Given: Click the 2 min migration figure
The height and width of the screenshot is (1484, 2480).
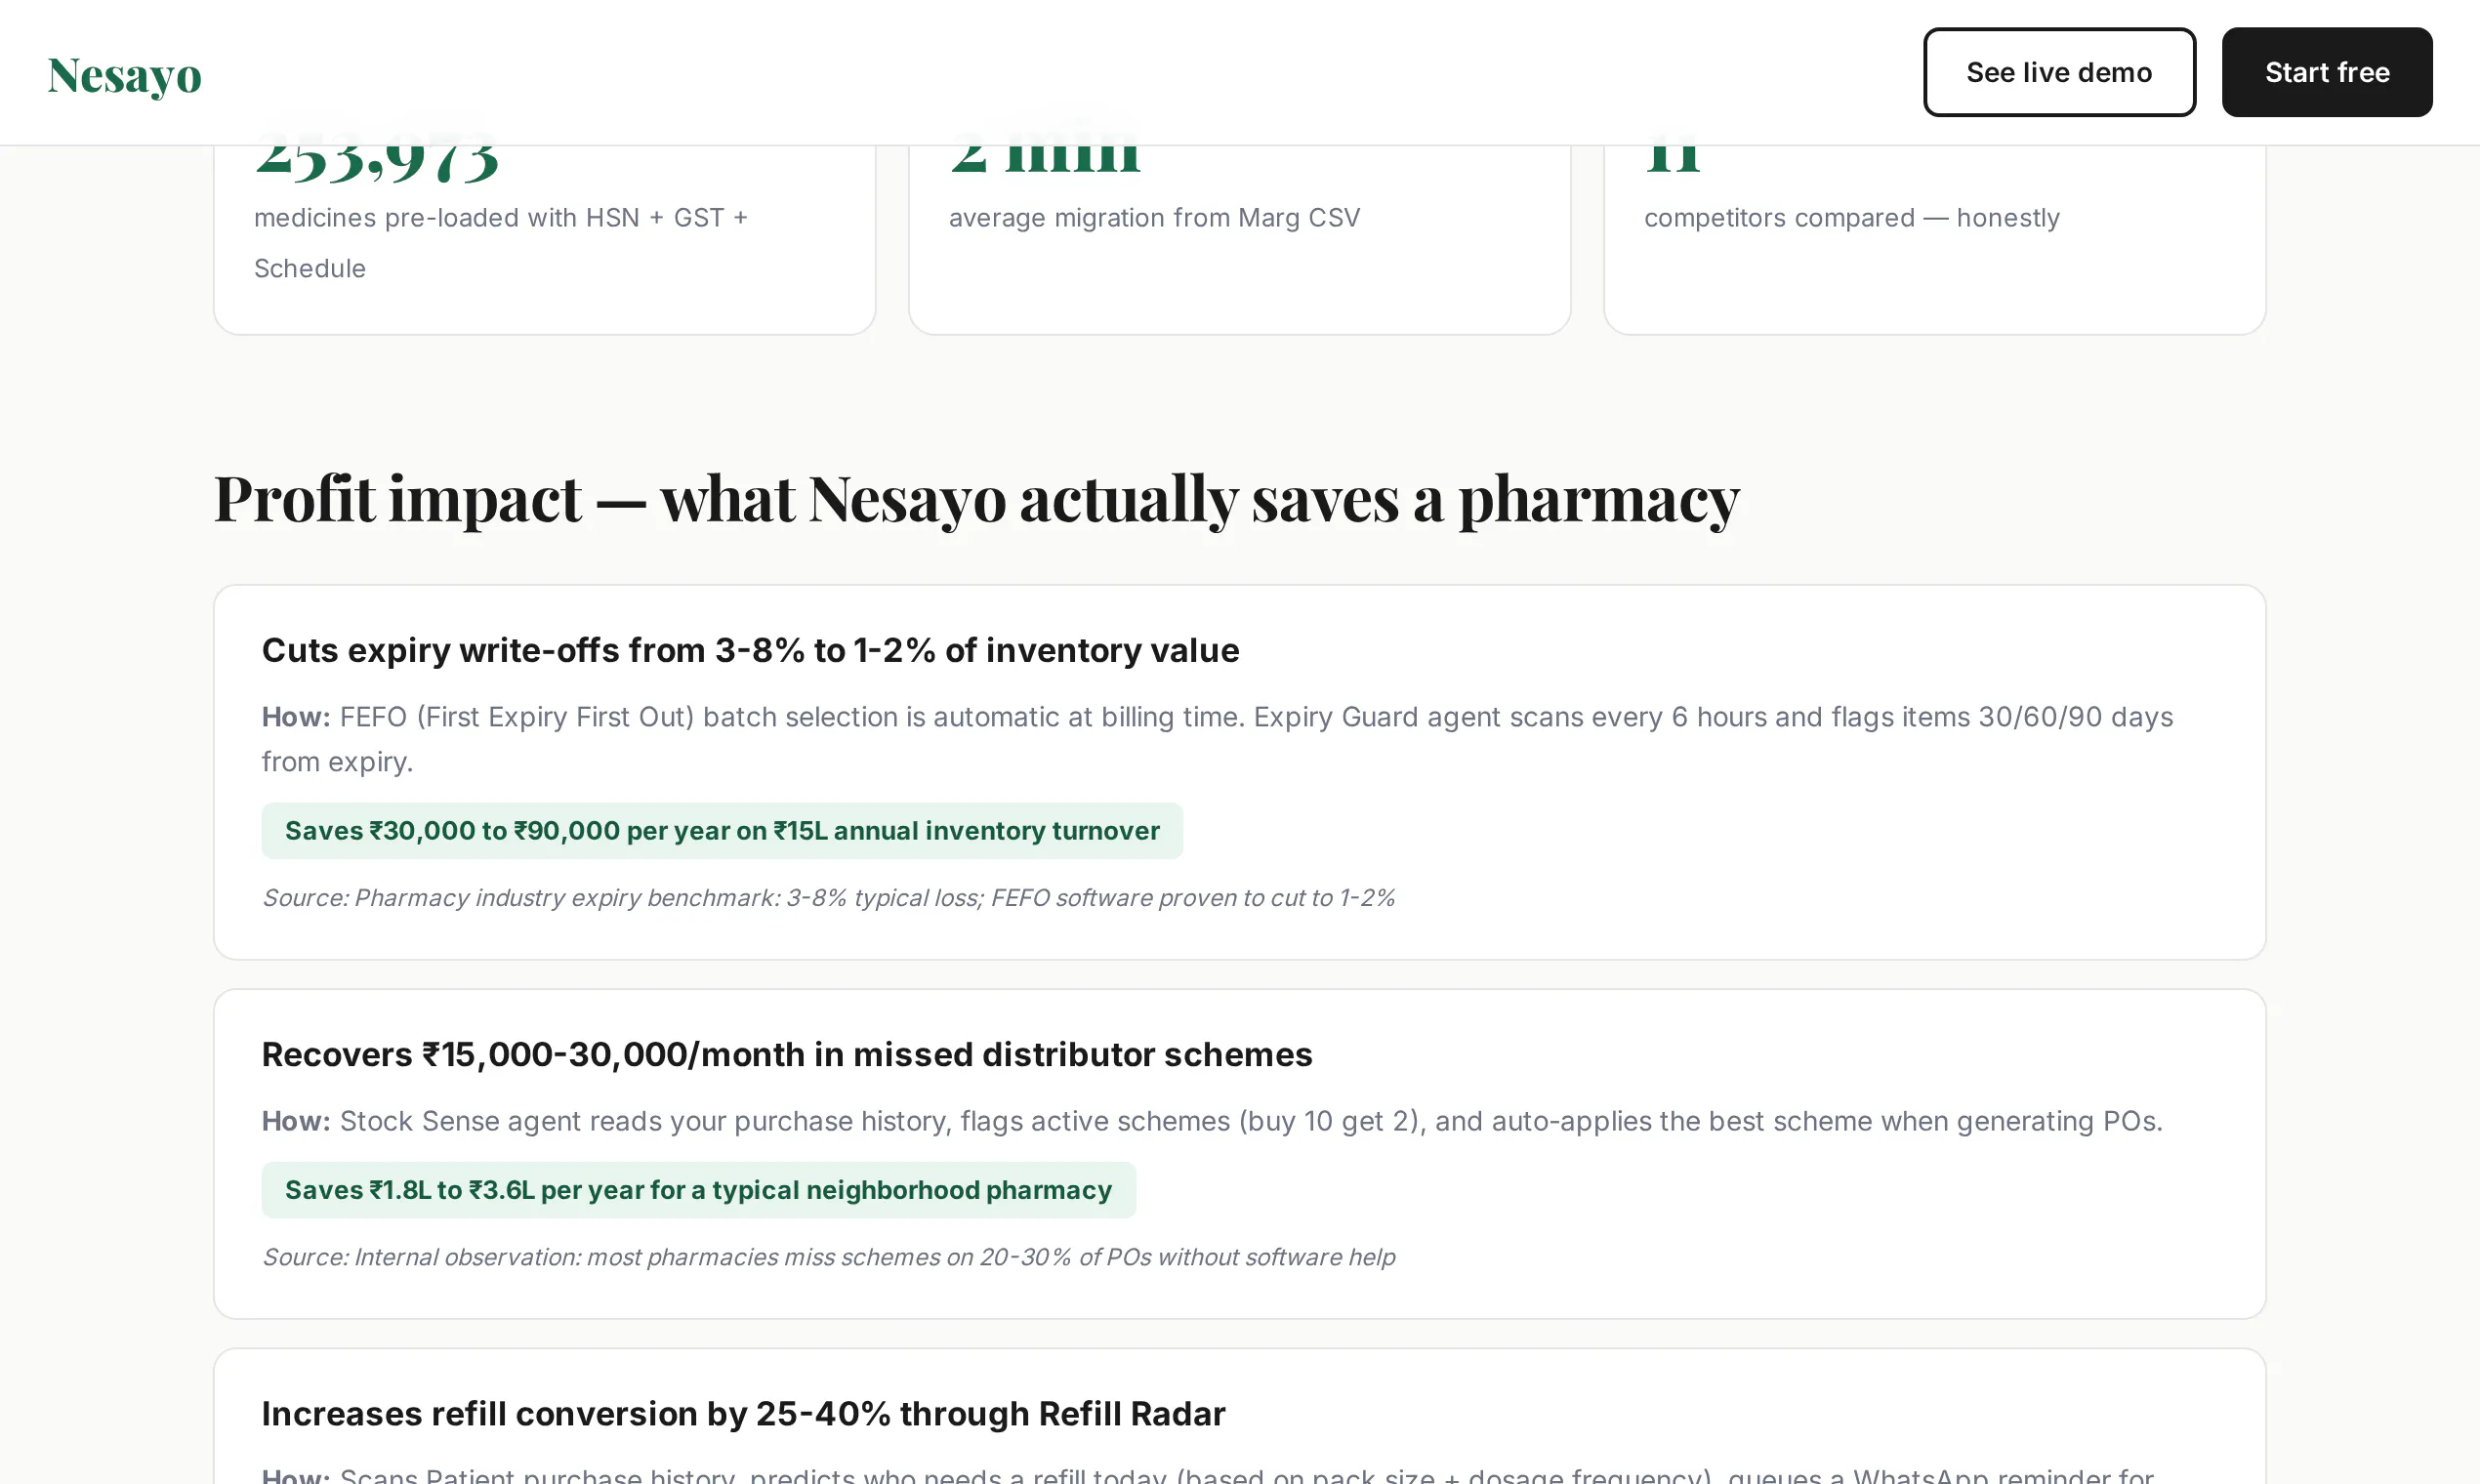Looking at the screenshot, I should (x=1045, y=160).
